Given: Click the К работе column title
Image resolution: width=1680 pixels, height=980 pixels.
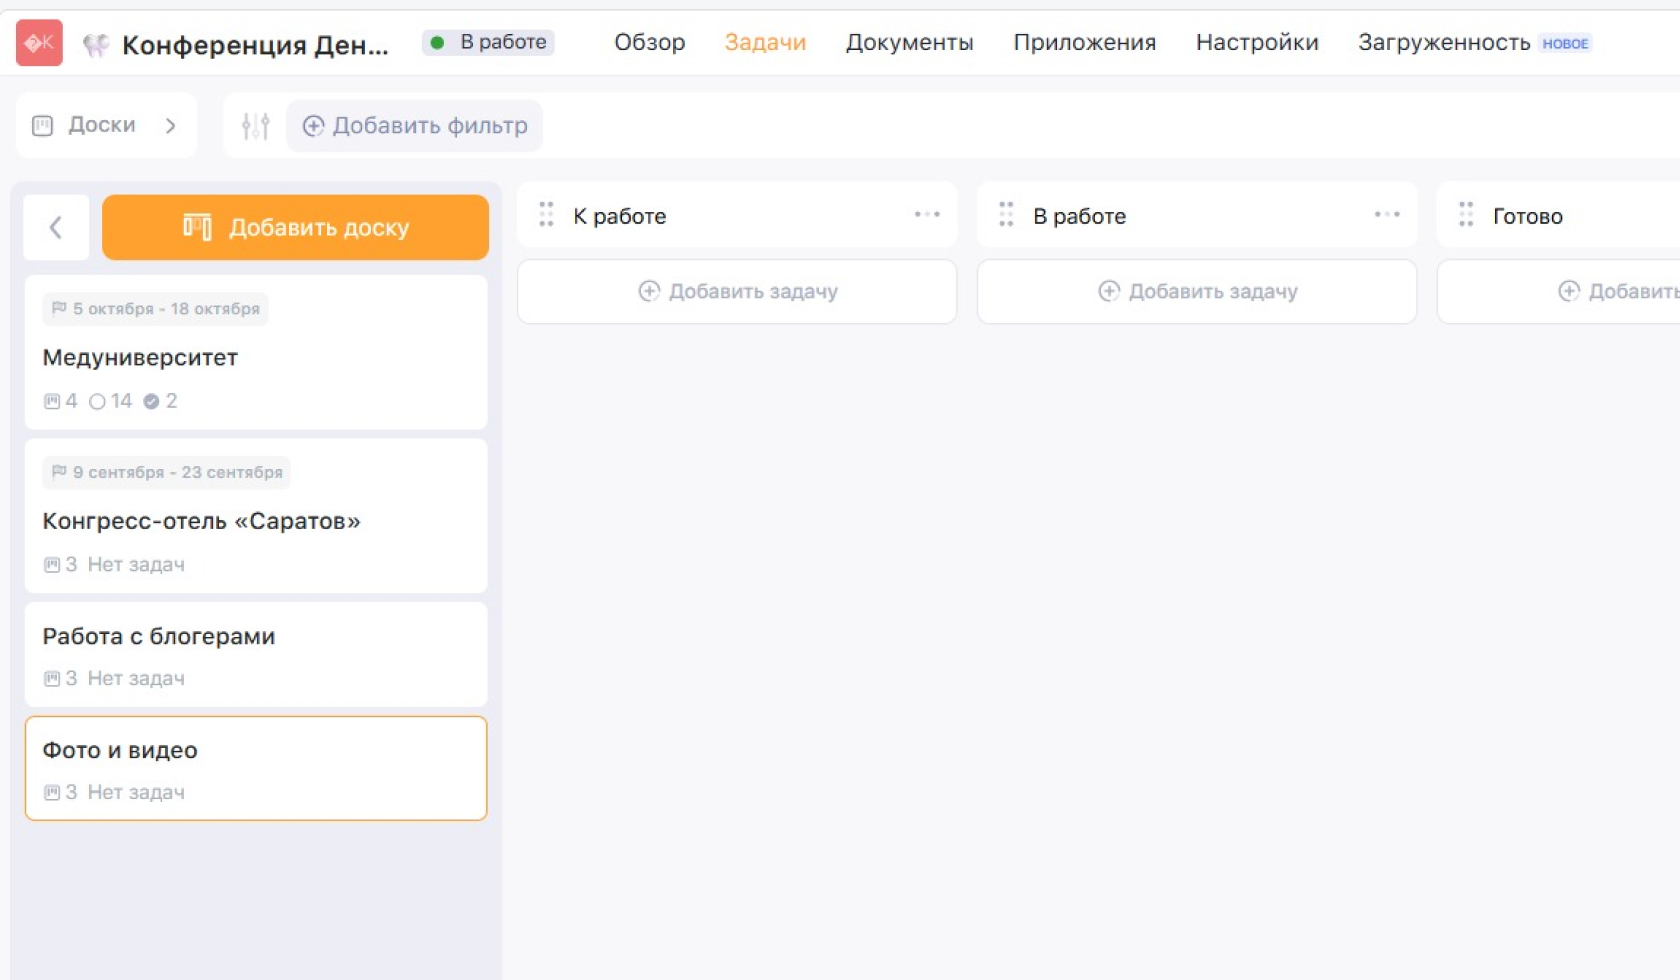Looking at the screenshot, I should click(619, 216).
